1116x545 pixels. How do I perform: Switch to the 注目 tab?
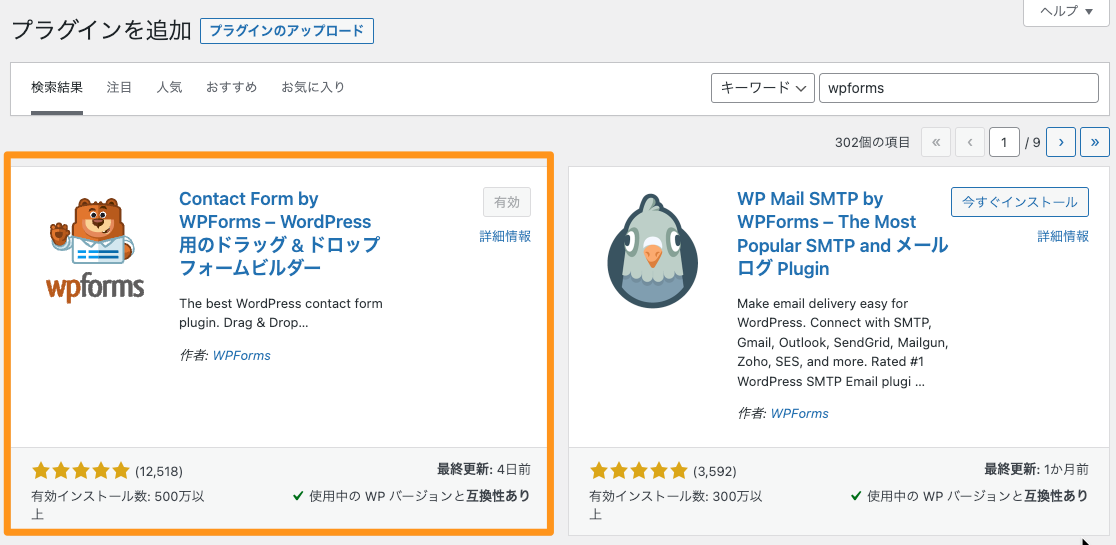[120, 88]
